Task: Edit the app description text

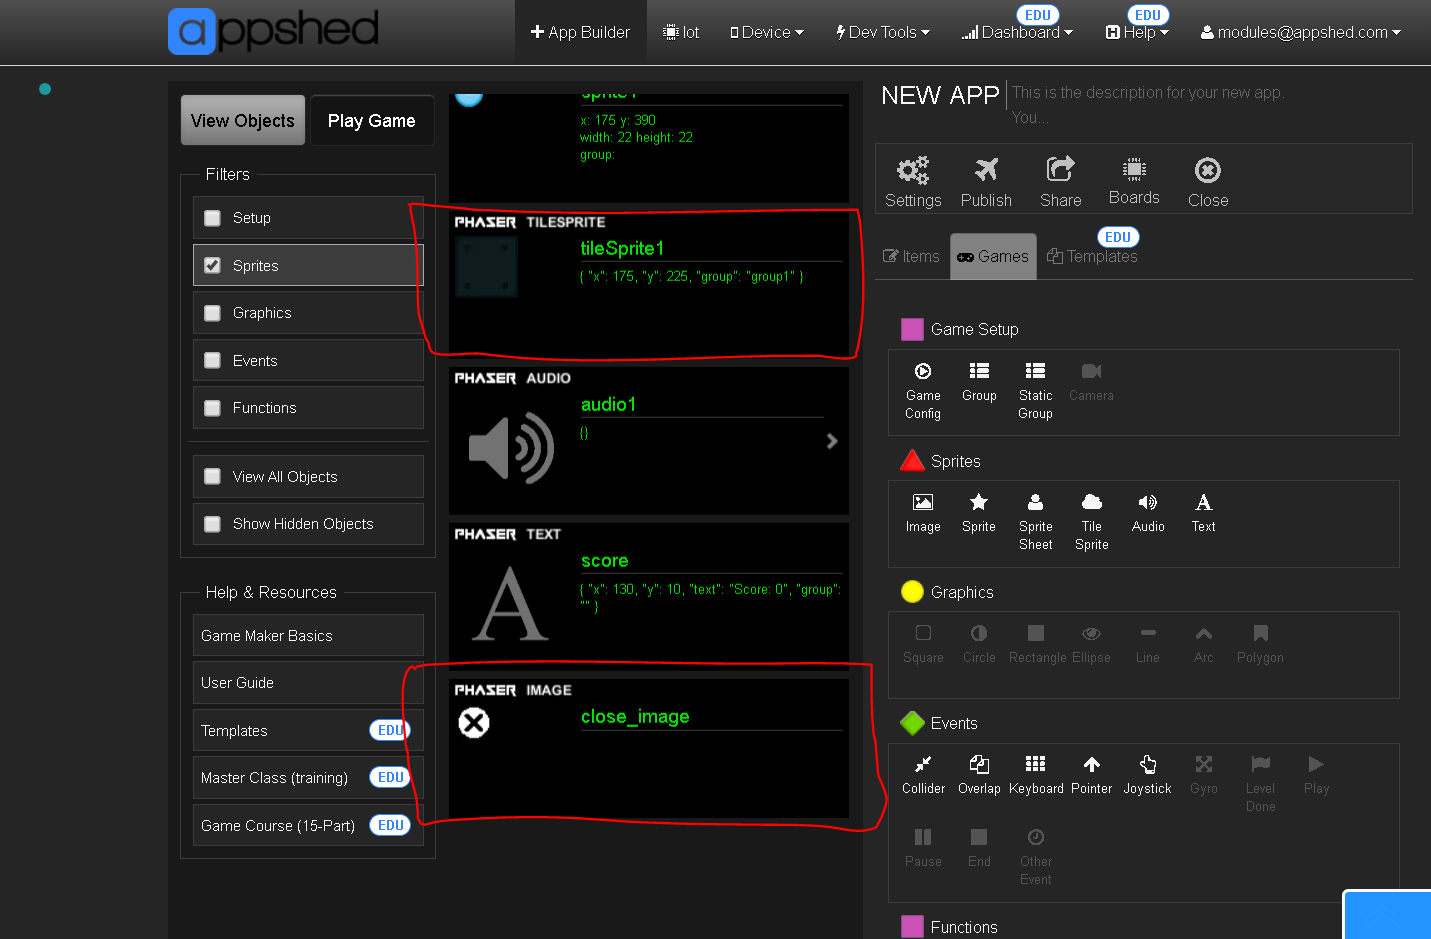Action: tap(1147, 104)
